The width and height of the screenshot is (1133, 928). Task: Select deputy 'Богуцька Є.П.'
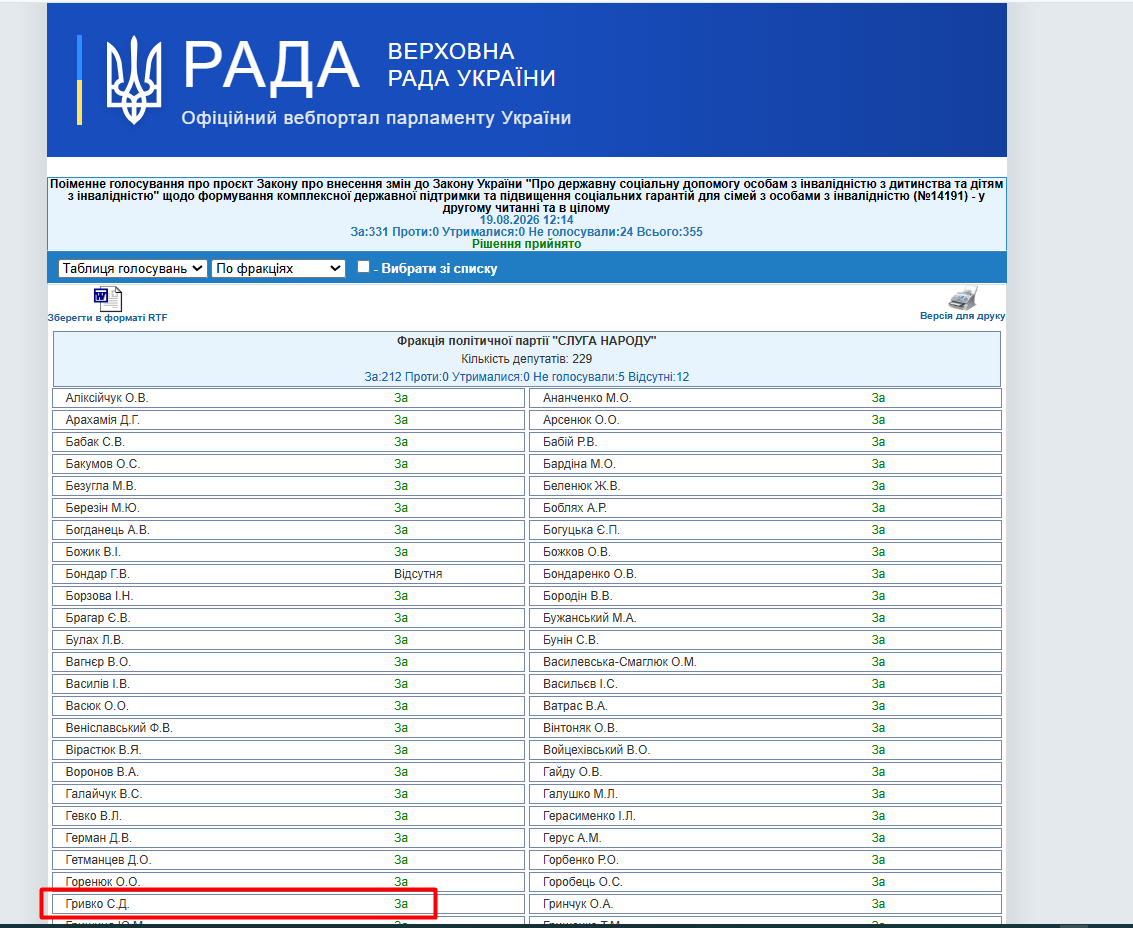(581, 530)
